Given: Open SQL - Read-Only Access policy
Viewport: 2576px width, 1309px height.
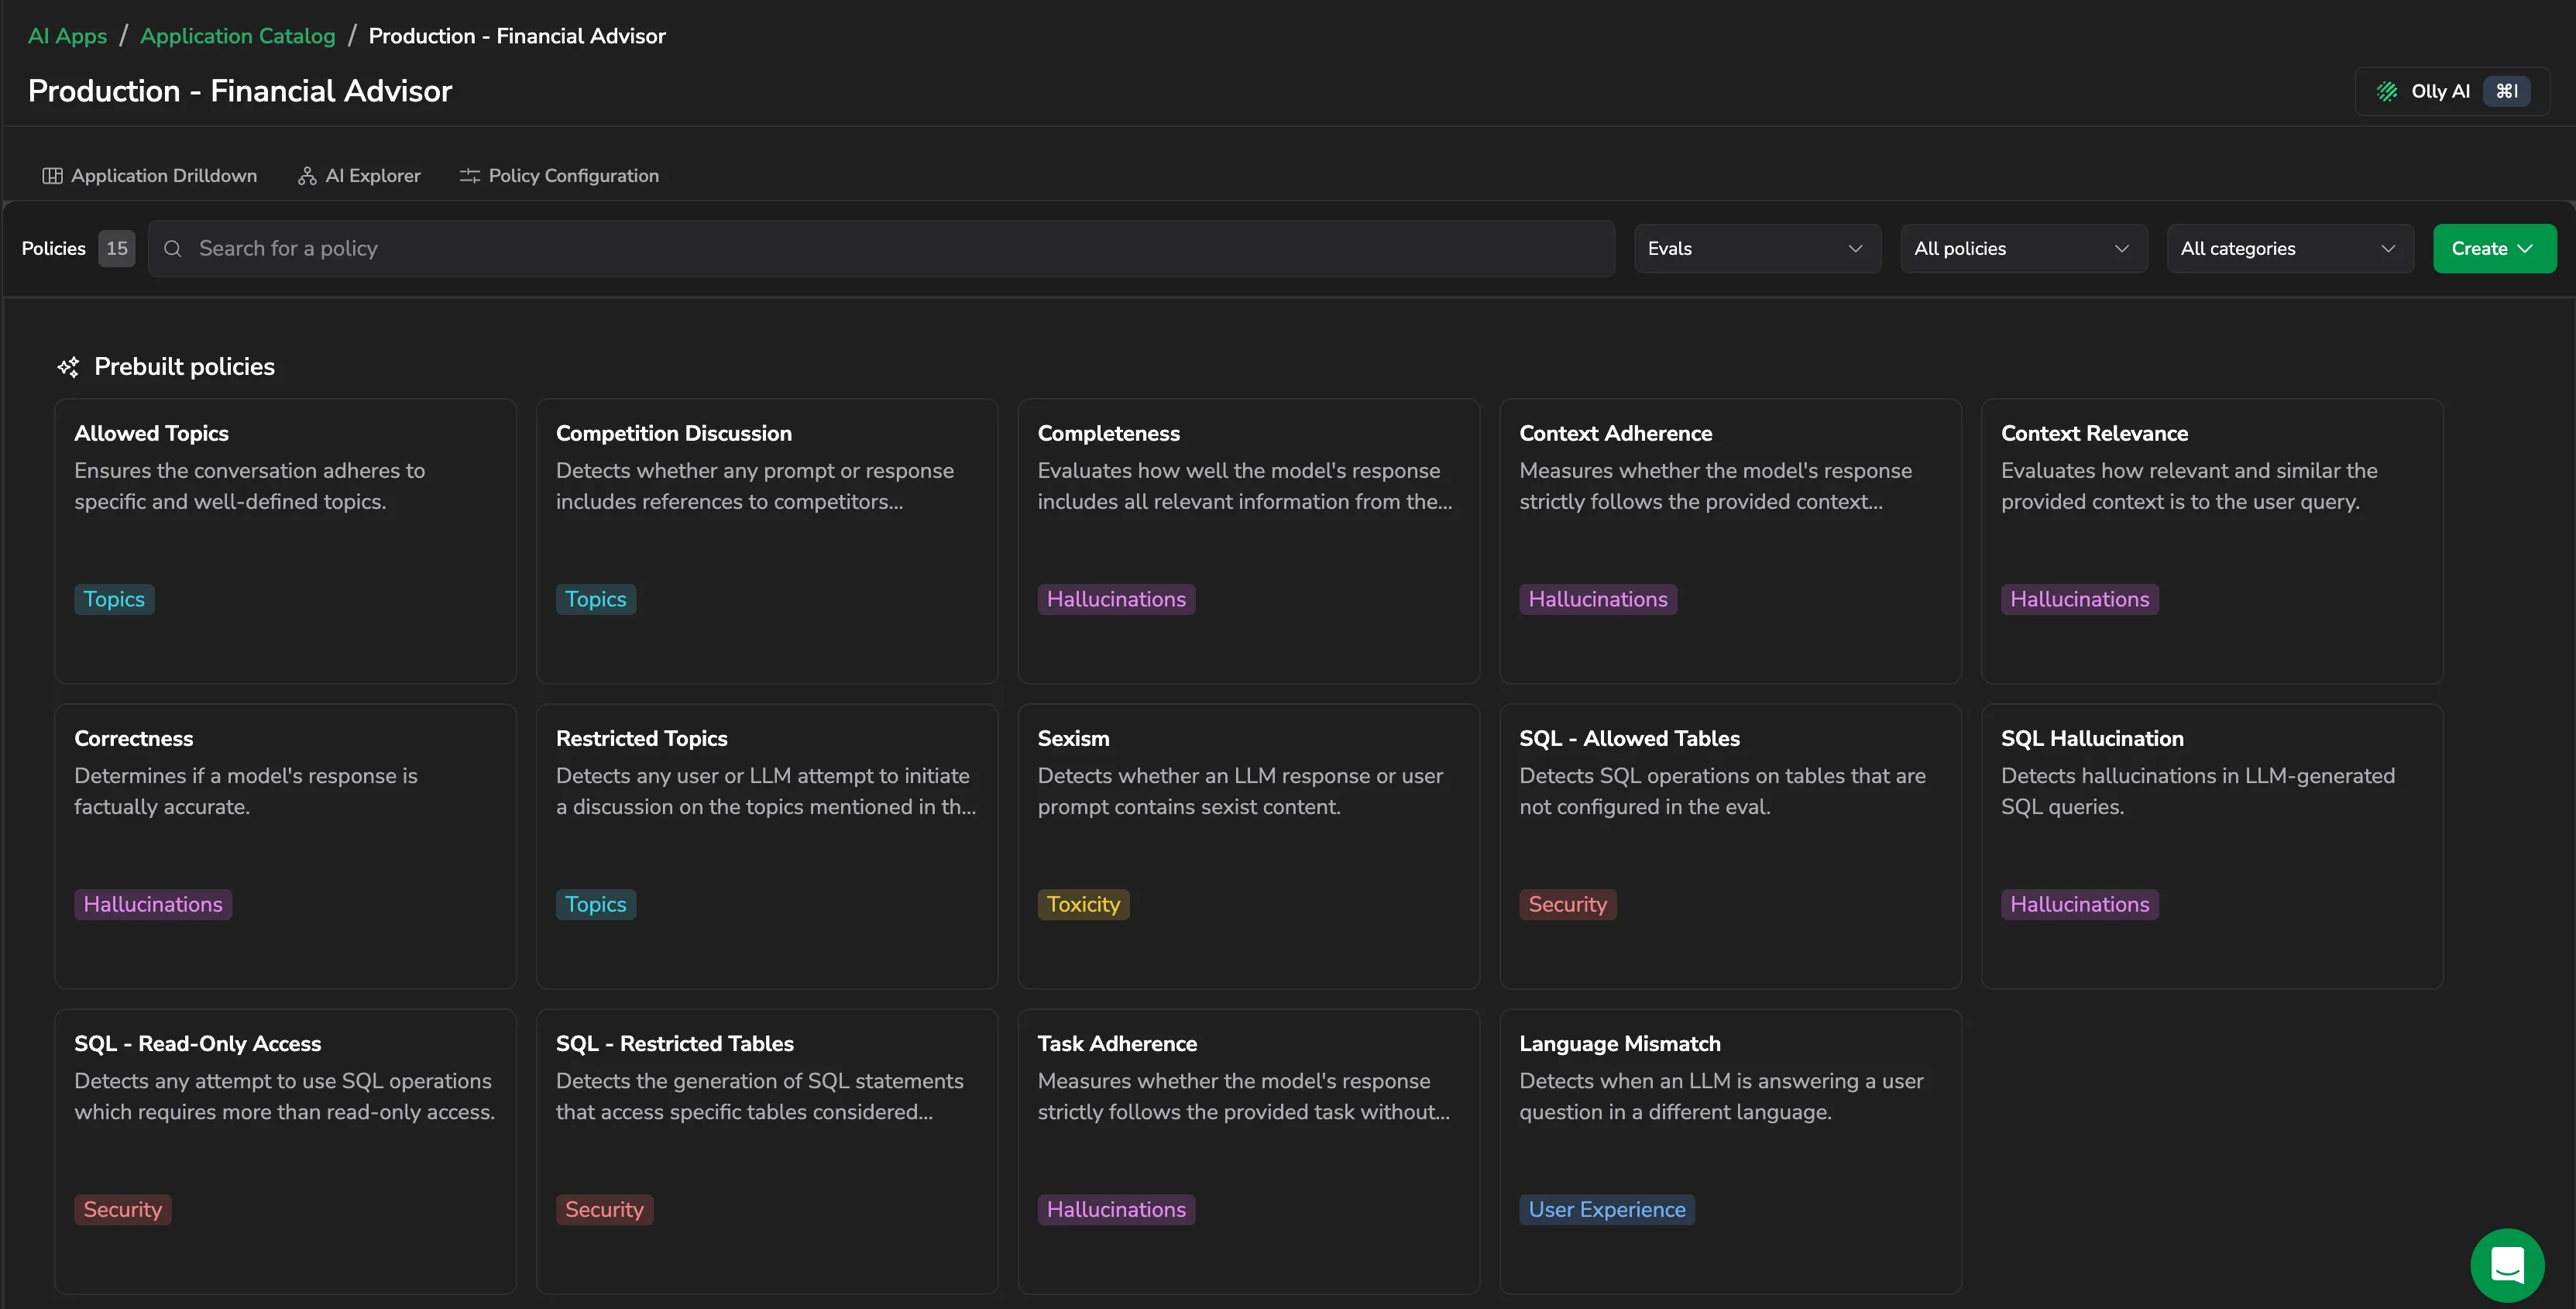Looking at the screenshot, I should [285, 1151].
